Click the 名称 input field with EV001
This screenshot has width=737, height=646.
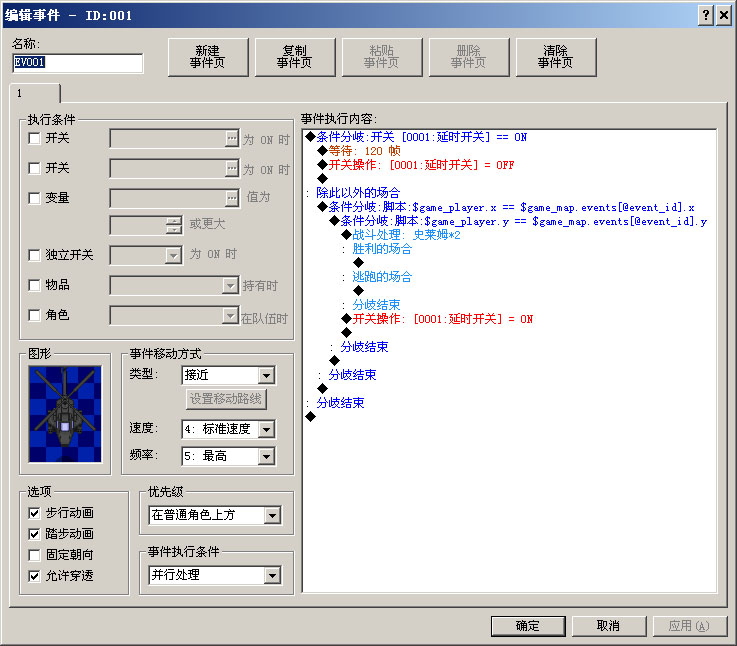tap(78, 63)
